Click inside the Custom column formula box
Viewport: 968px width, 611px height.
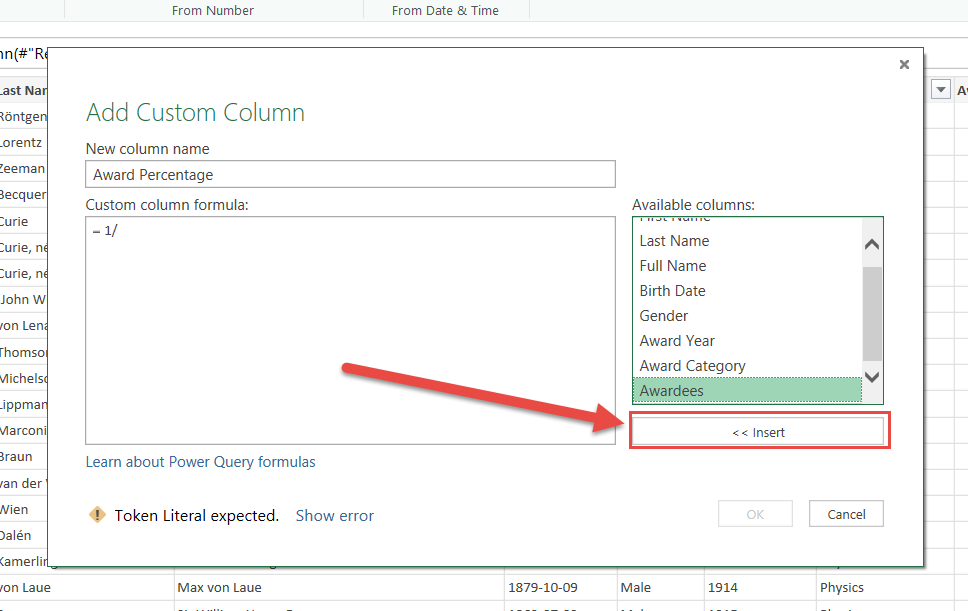(350, 330)
